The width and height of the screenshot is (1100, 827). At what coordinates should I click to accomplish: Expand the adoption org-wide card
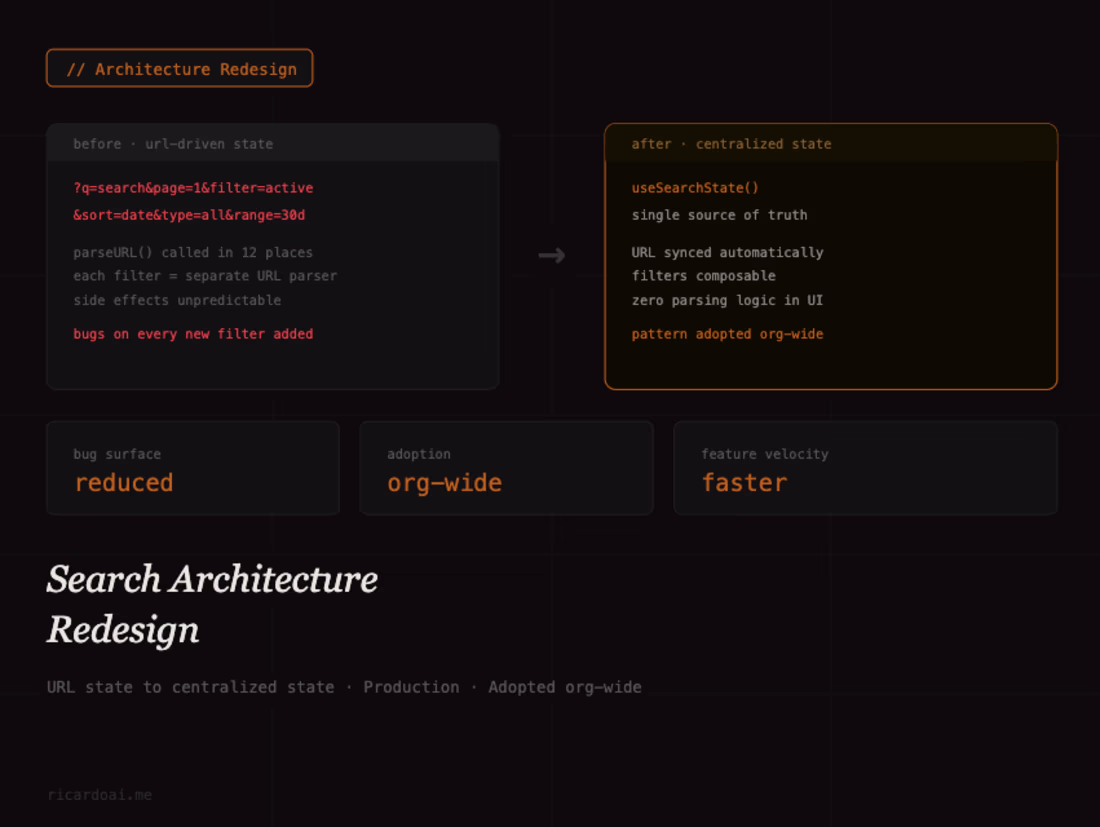click(x=506, y=468)
